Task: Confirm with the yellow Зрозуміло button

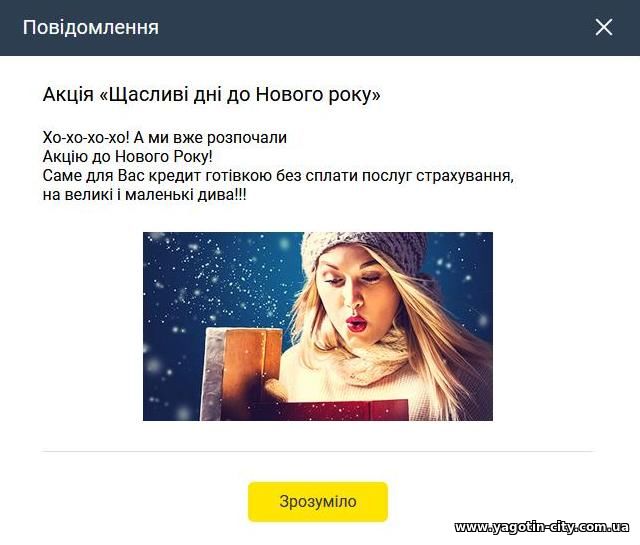Action: pyautogui.click(x=318, y=502)
